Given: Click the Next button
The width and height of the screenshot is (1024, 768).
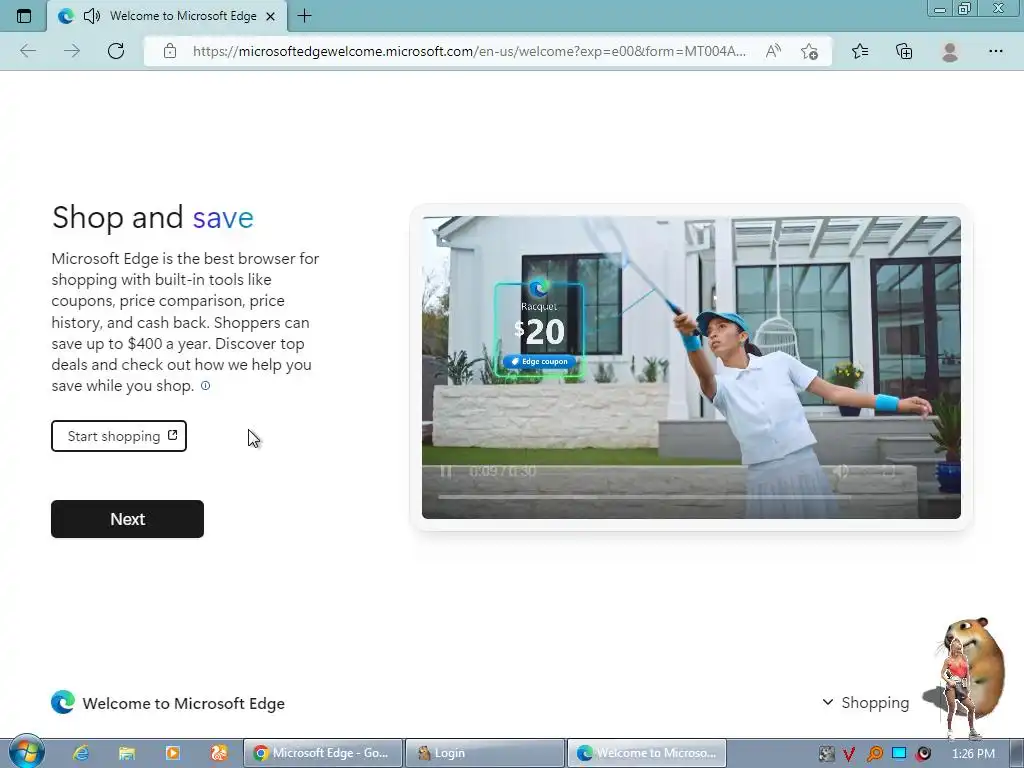Looking at the screenshot, I should (127, 519).
